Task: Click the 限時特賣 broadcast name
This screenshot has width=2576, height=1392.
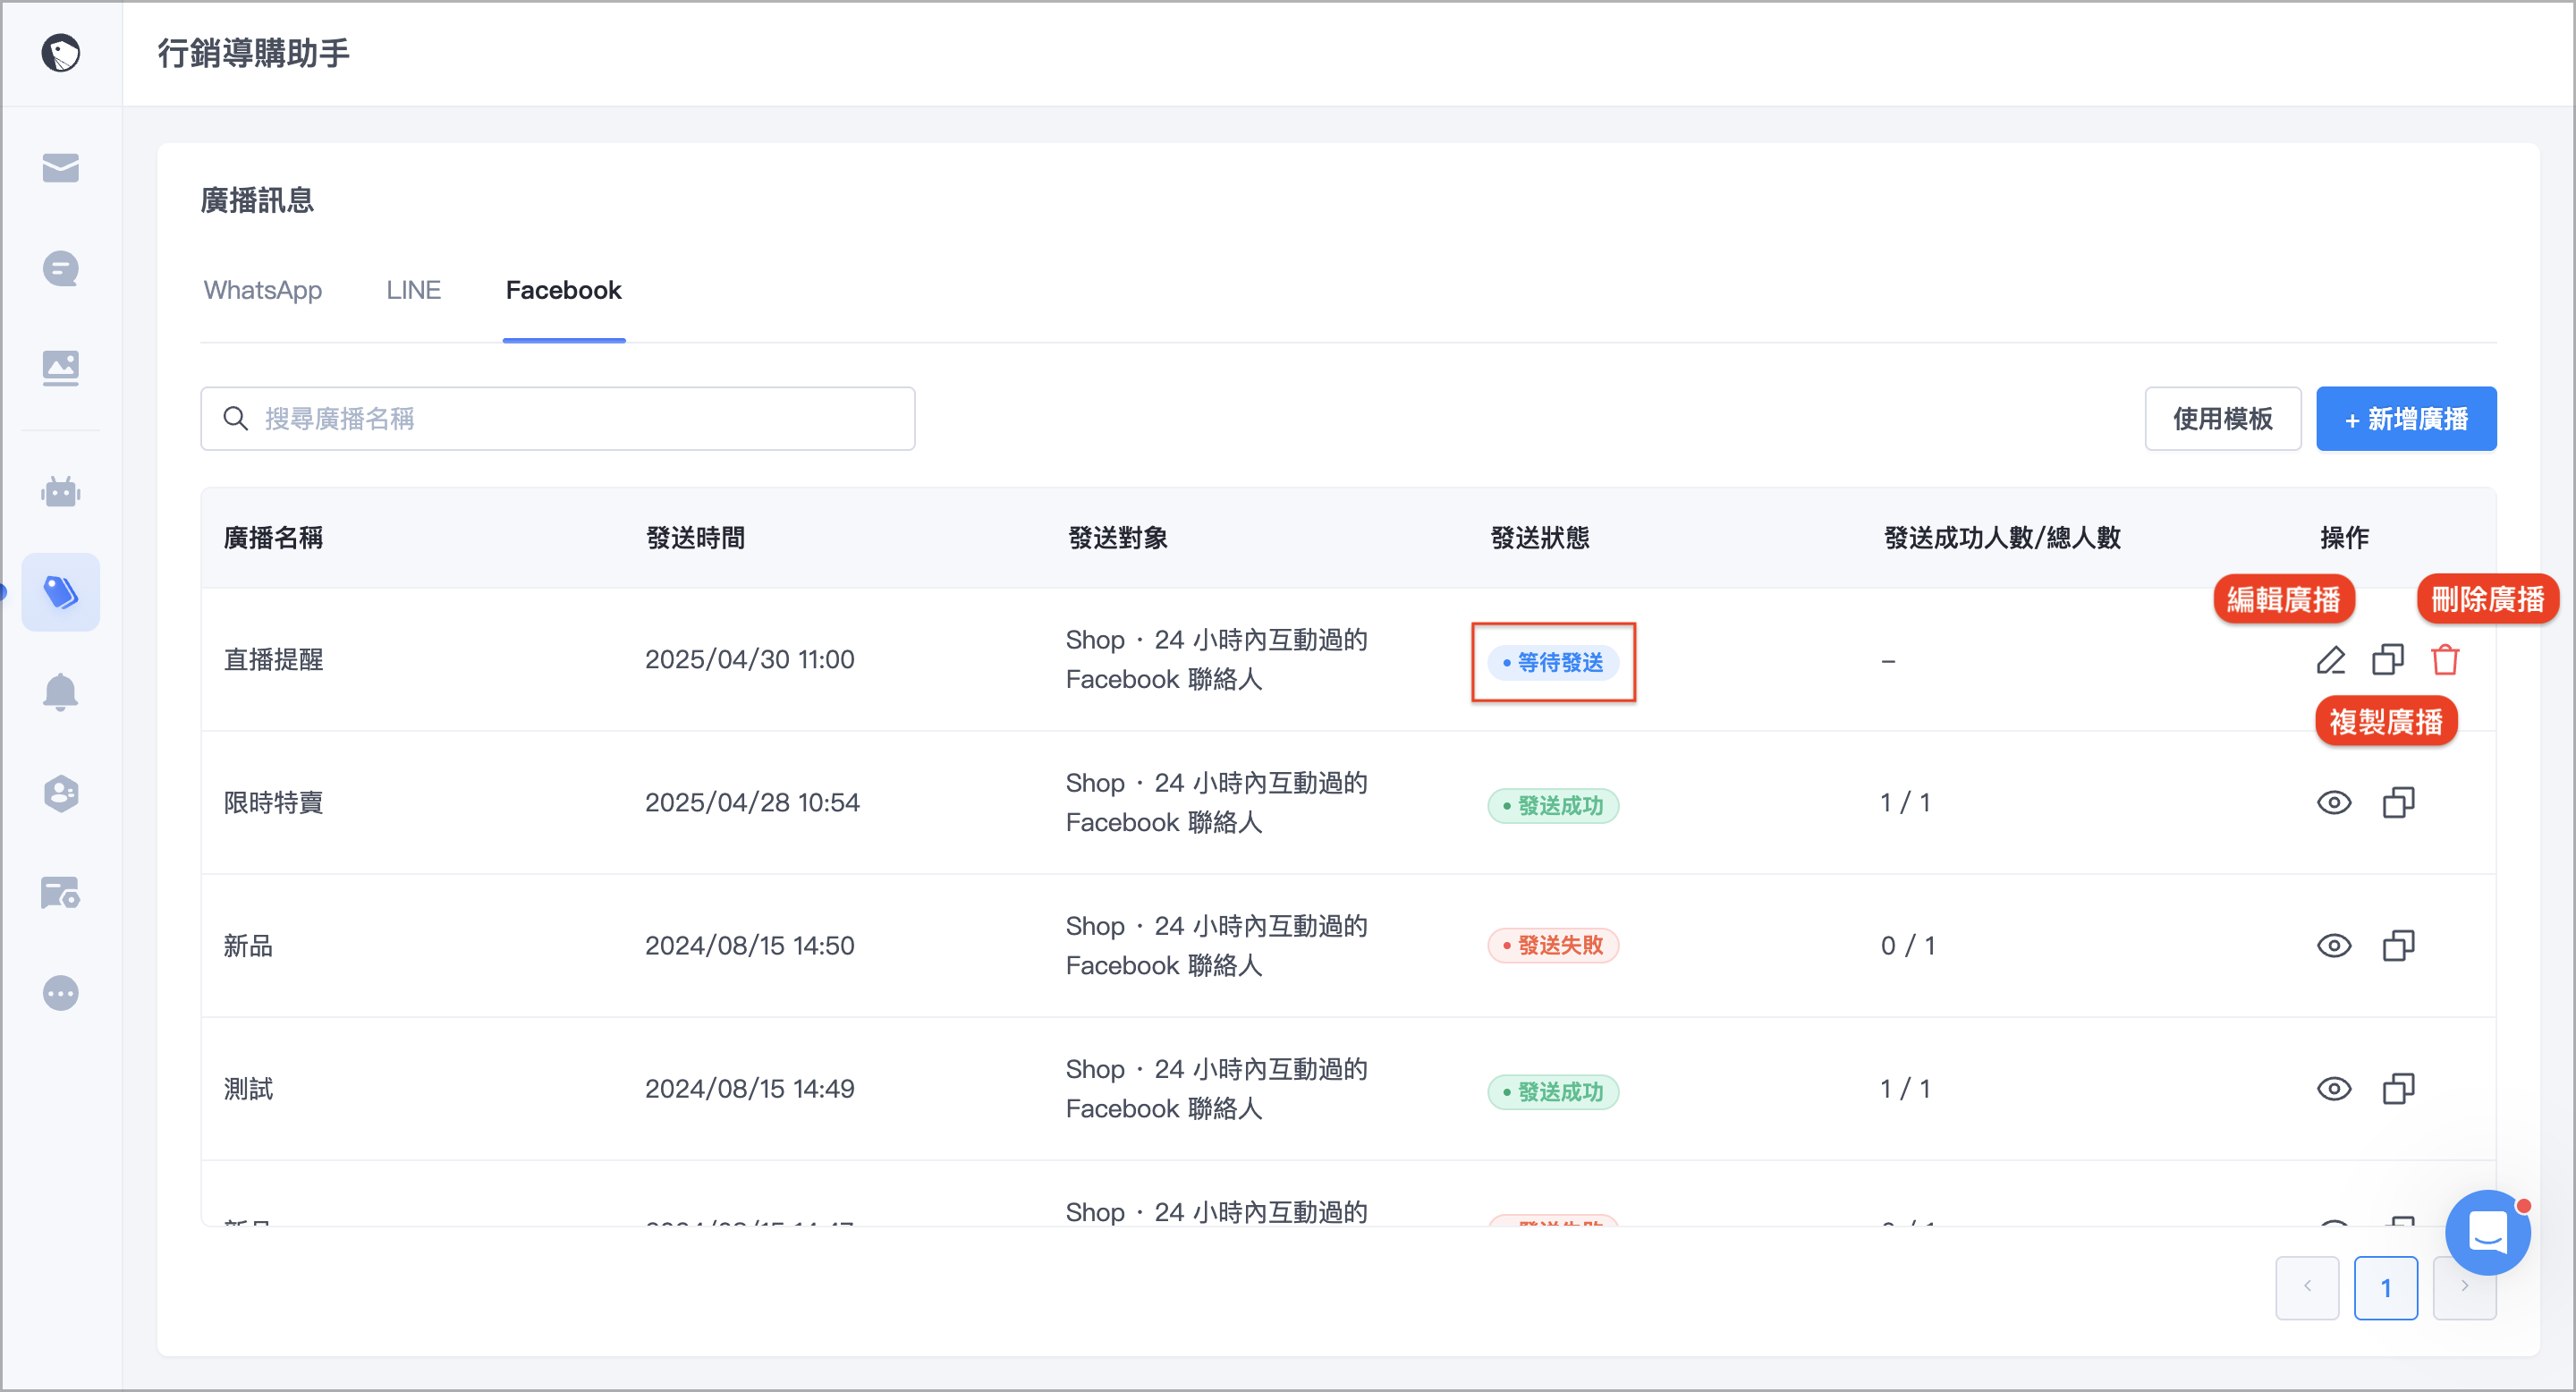Action: tap(273, 803)
